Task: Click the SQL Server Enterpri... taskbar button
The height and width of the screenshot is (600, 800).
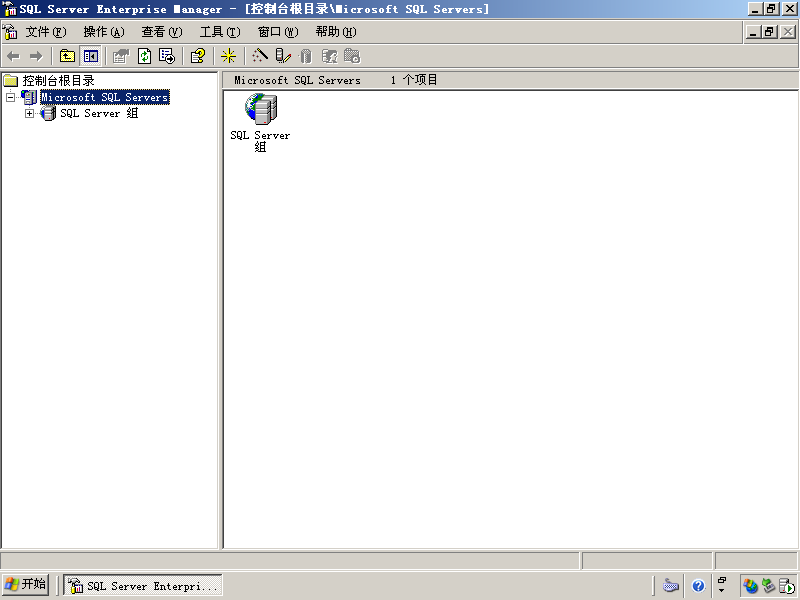Action: pos(143,585)
